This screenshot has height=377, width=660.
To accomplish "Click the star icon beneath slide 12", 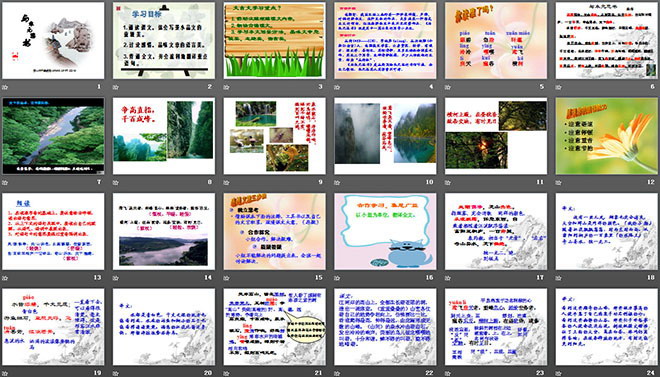I will [x=559, y=182].
